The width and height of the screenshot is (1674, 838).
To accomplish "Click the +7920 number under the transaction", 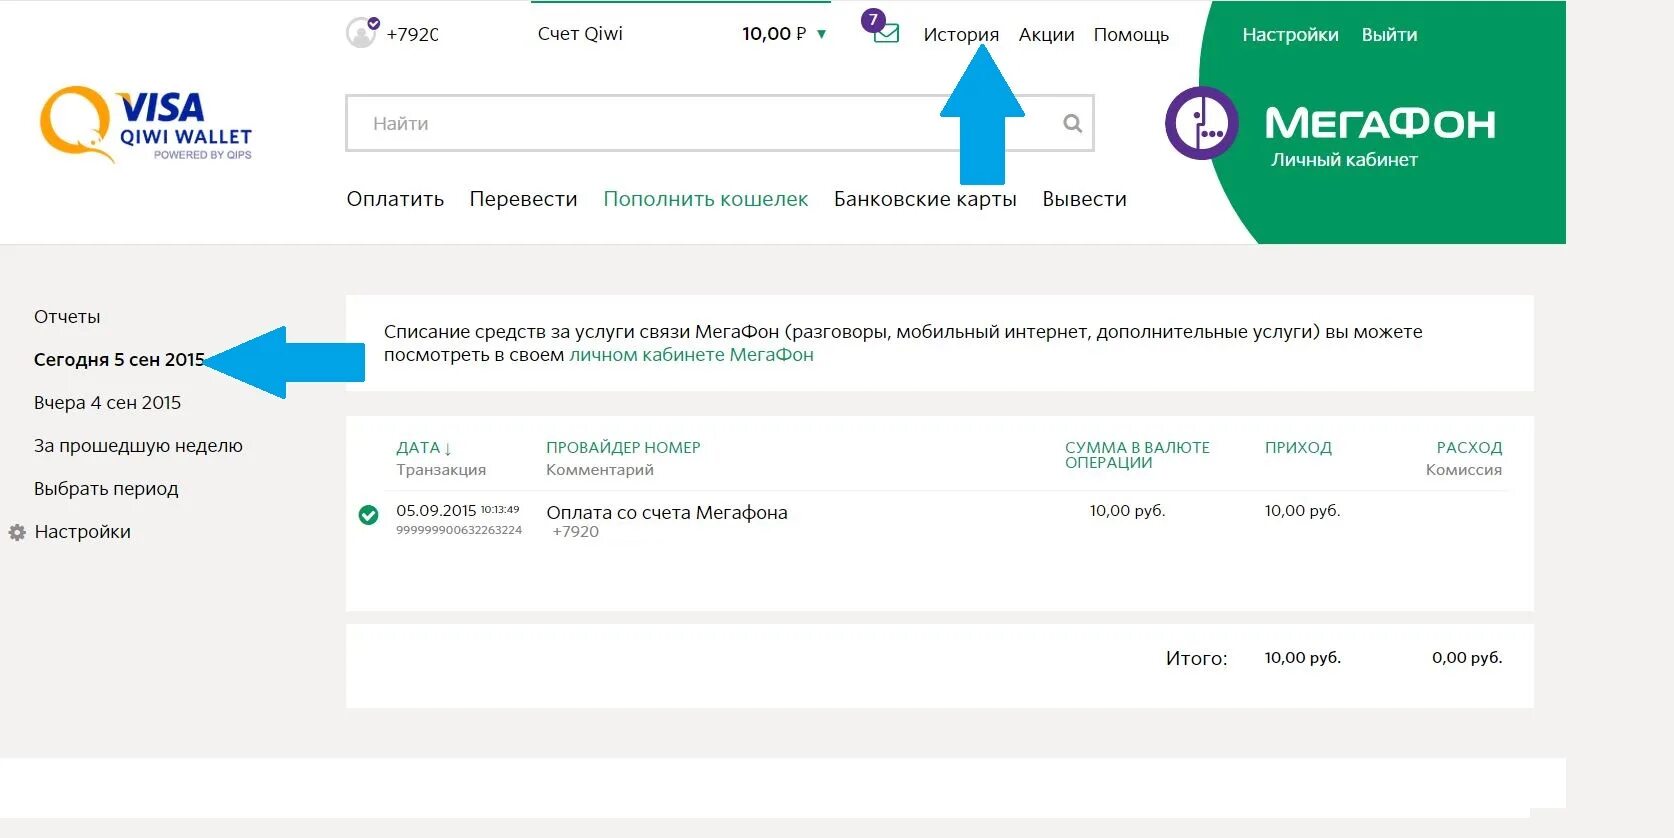I will point(576,532).
